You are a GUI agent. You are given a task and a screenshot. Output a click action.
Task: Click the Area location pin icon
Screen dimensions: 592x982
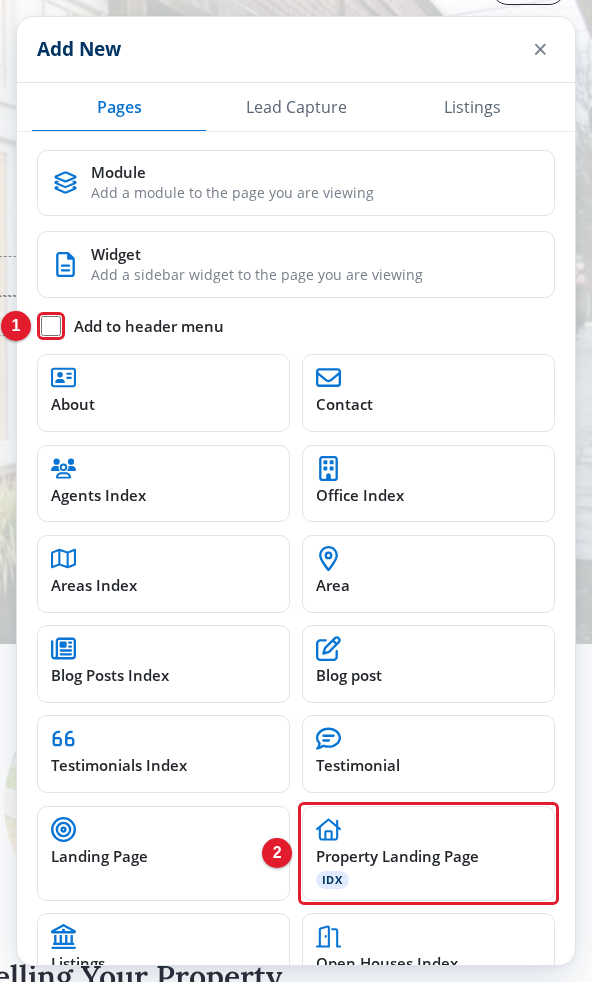click(328, 558)
